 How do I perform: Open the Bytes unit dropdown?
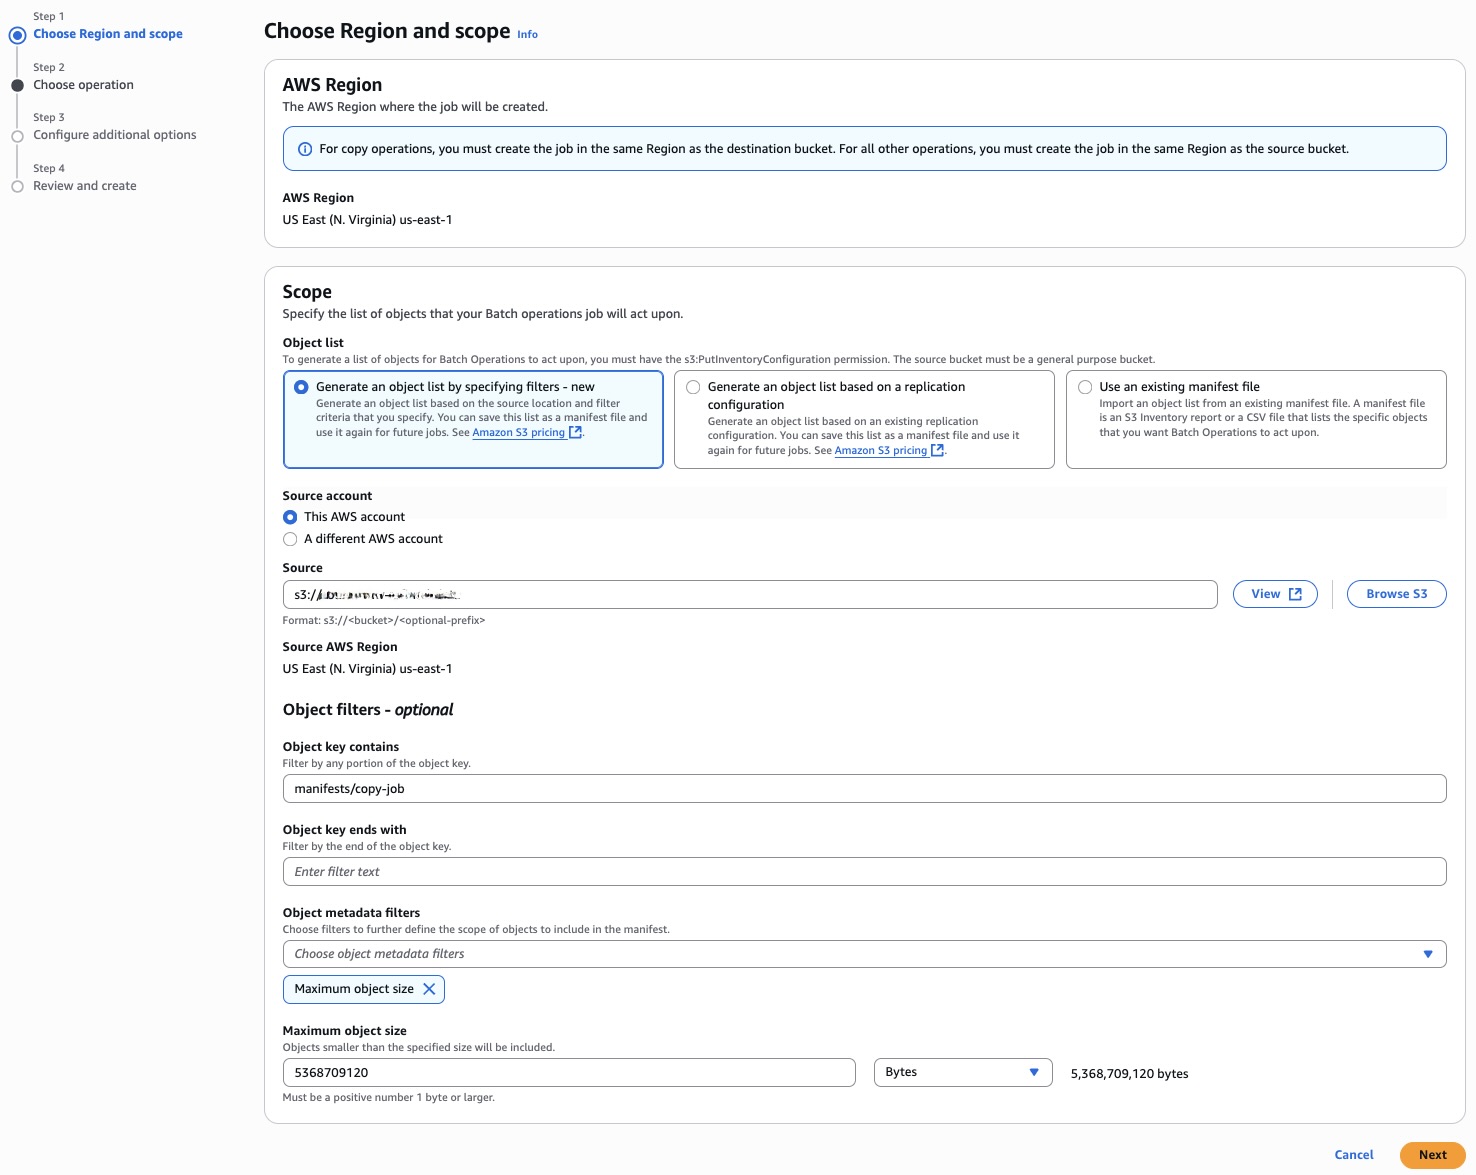962,1072
